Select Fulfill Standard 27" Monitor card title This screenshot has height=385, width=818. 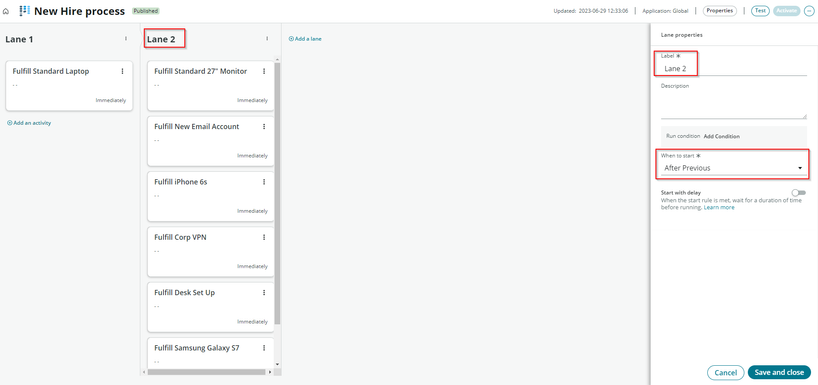pyautogui.click(x=201, y=71)
